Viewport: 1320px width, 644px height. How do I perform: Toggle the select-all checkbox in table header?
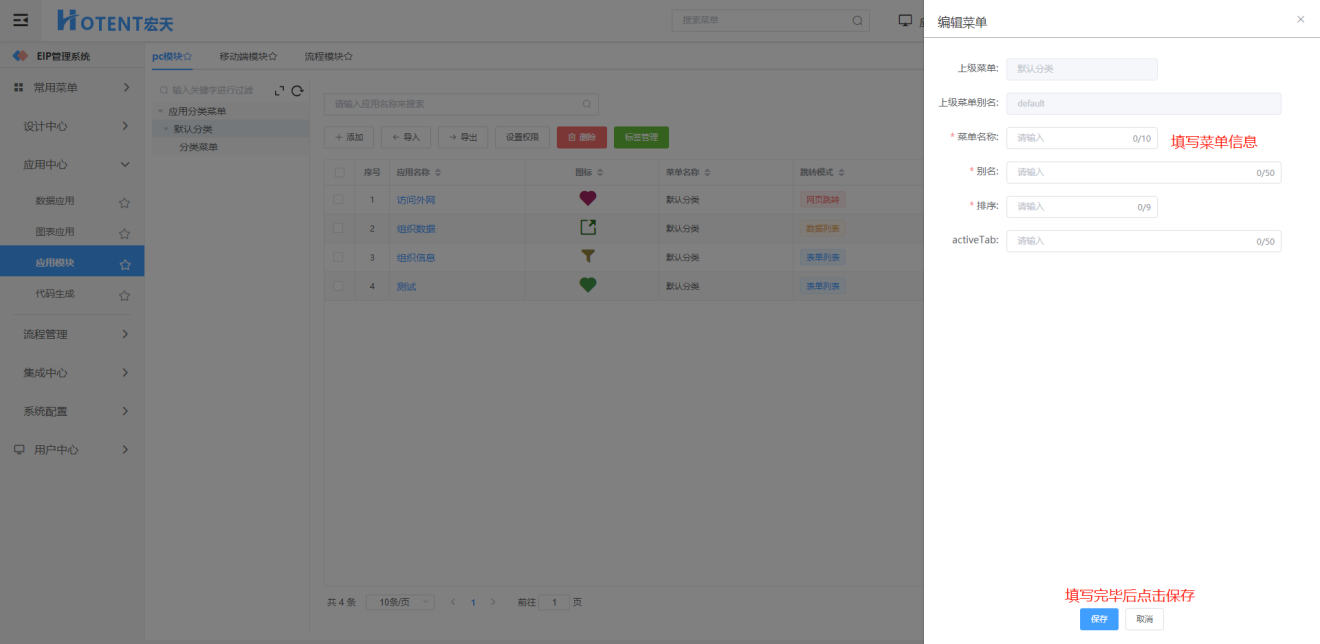click(339, 173)
